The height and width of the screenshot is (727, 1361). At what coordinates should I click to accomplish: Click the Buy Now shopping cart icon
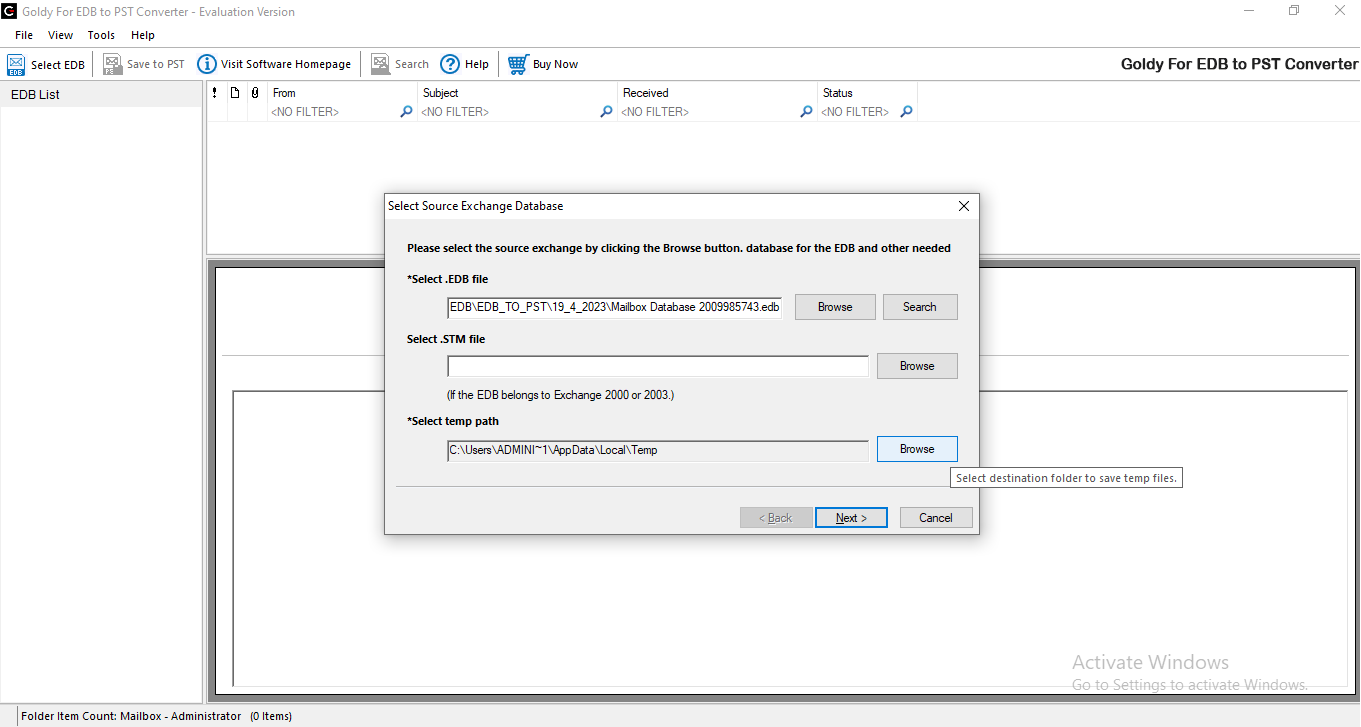pyautogui.click(x=518, y=64)
